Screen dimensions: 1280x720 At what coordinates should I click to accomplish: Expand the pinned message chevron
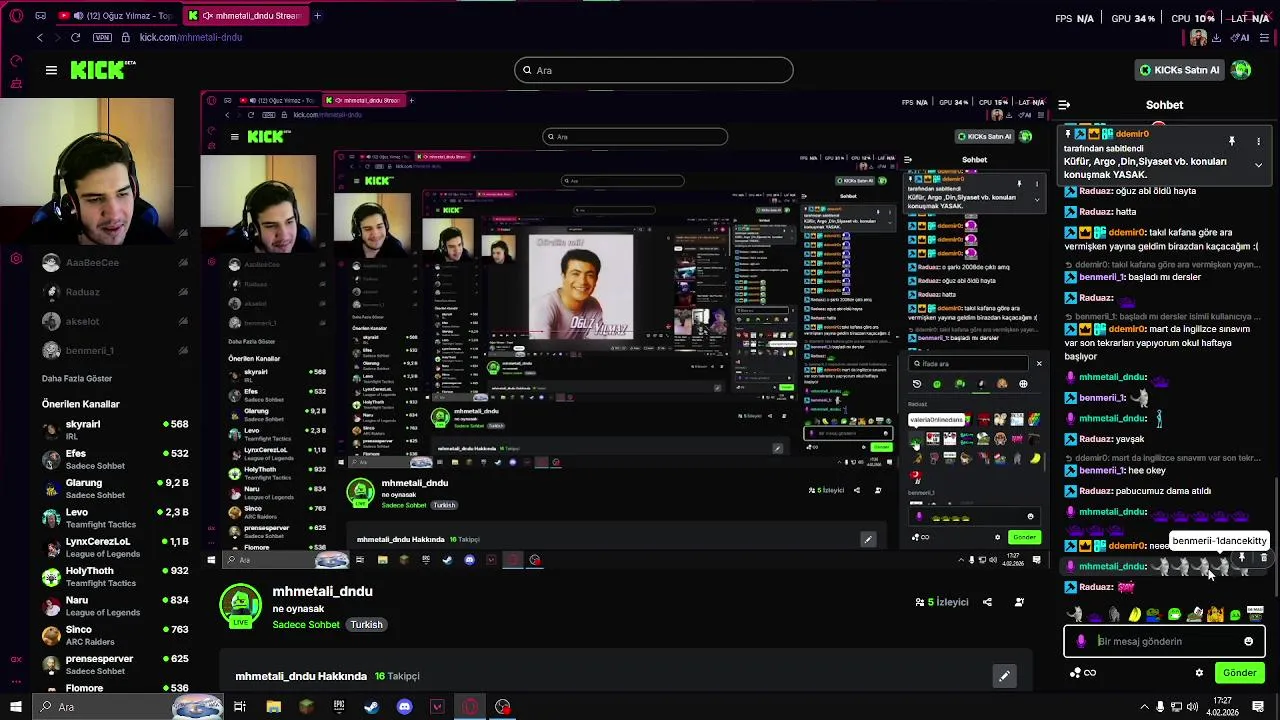coord(1258,165)
